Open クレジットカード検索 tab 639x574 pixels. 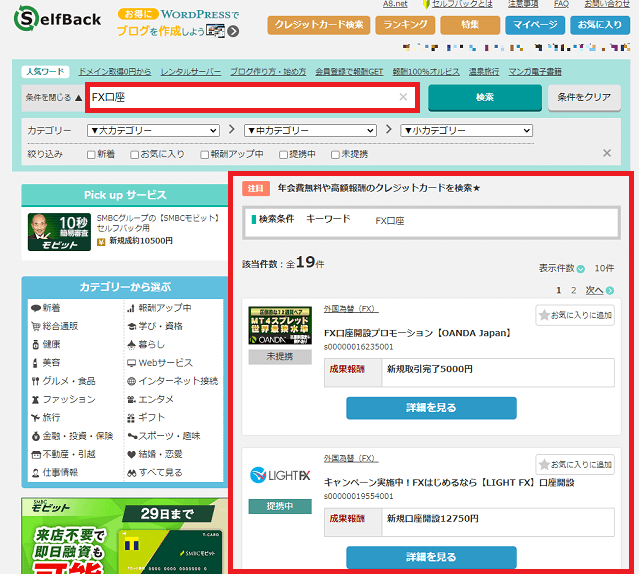pyautogui.click(x=319, y=25)
